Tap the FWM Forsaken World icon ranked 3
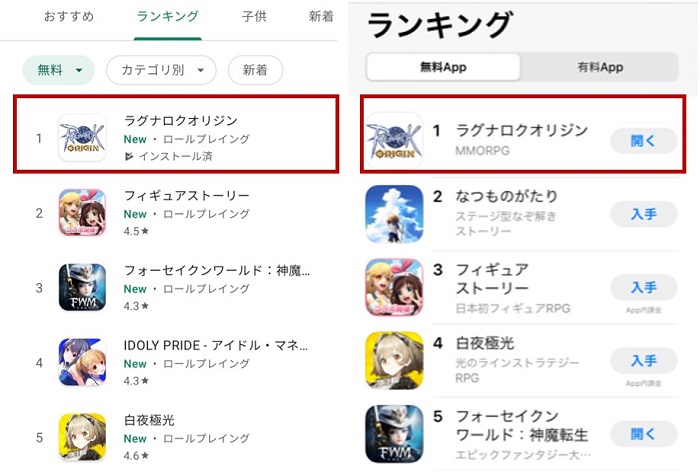 coord(83,287)
